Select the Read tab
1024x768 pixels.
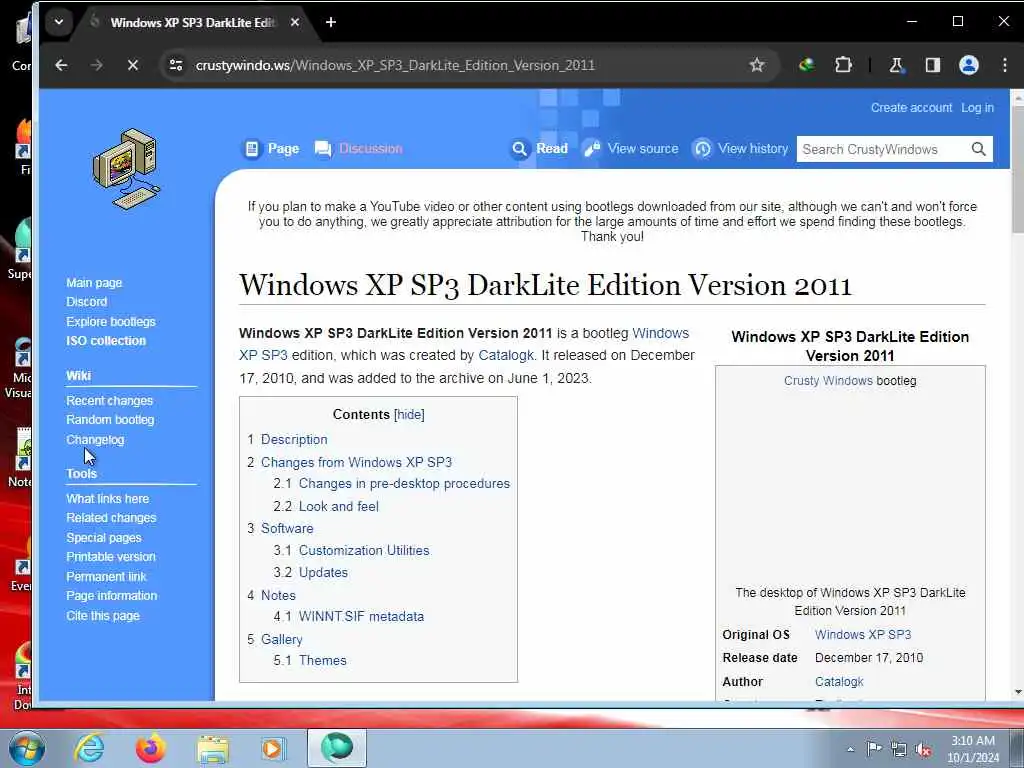coord(539,149)
